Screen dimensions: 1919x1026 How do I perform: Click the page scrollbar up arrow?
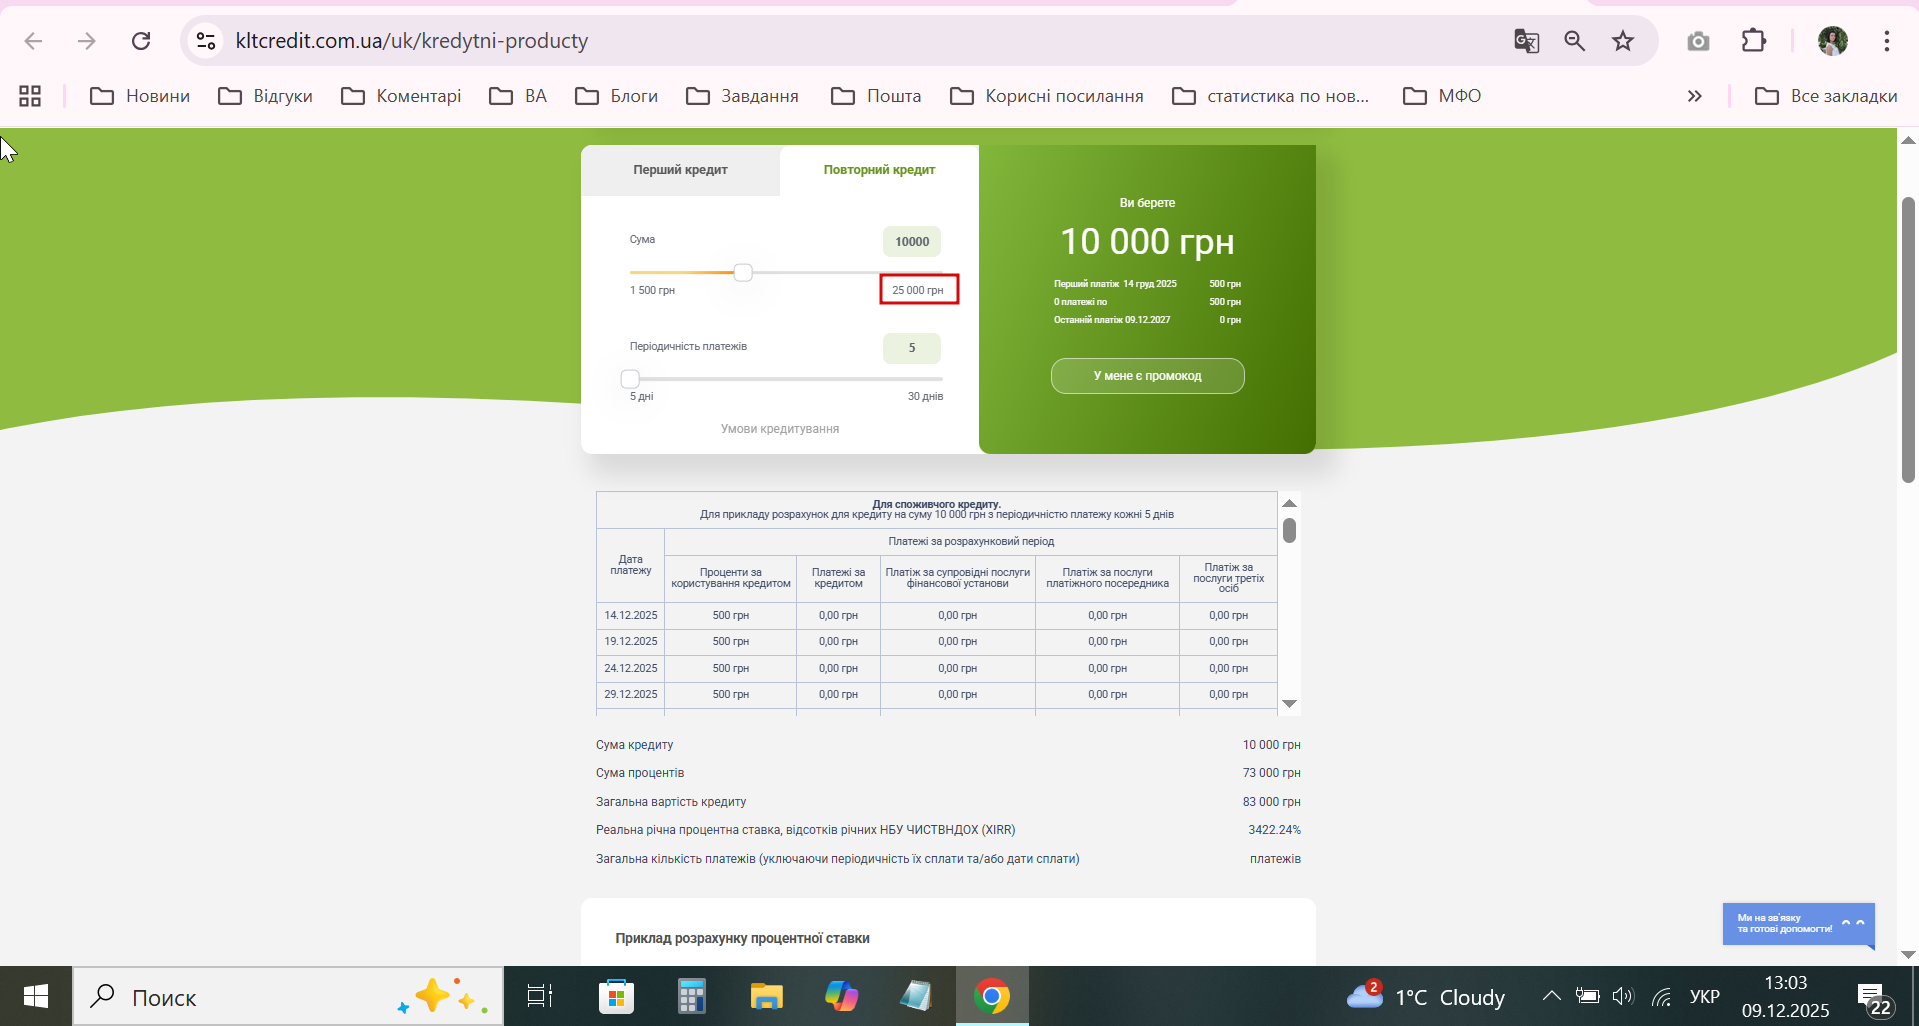[x=1908, y=140]
